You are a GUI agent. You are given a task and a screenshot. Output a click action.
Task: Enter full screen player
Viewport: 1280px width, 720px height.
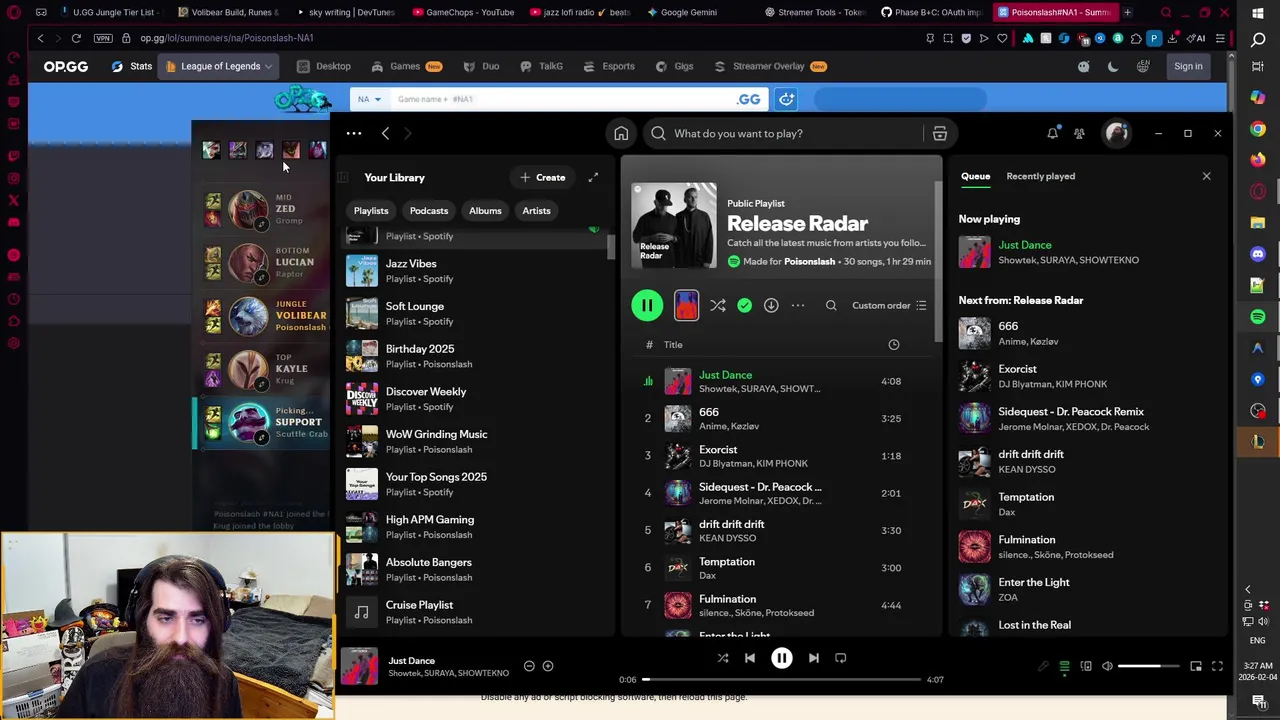click(x=1217, y=667)
